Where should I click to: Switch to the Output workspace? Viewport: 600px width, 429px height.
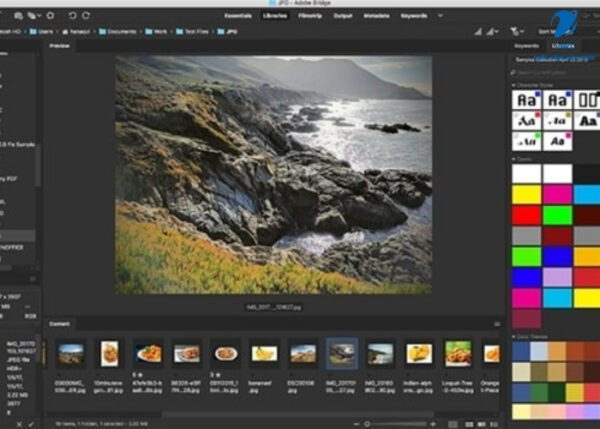(343, 16)
